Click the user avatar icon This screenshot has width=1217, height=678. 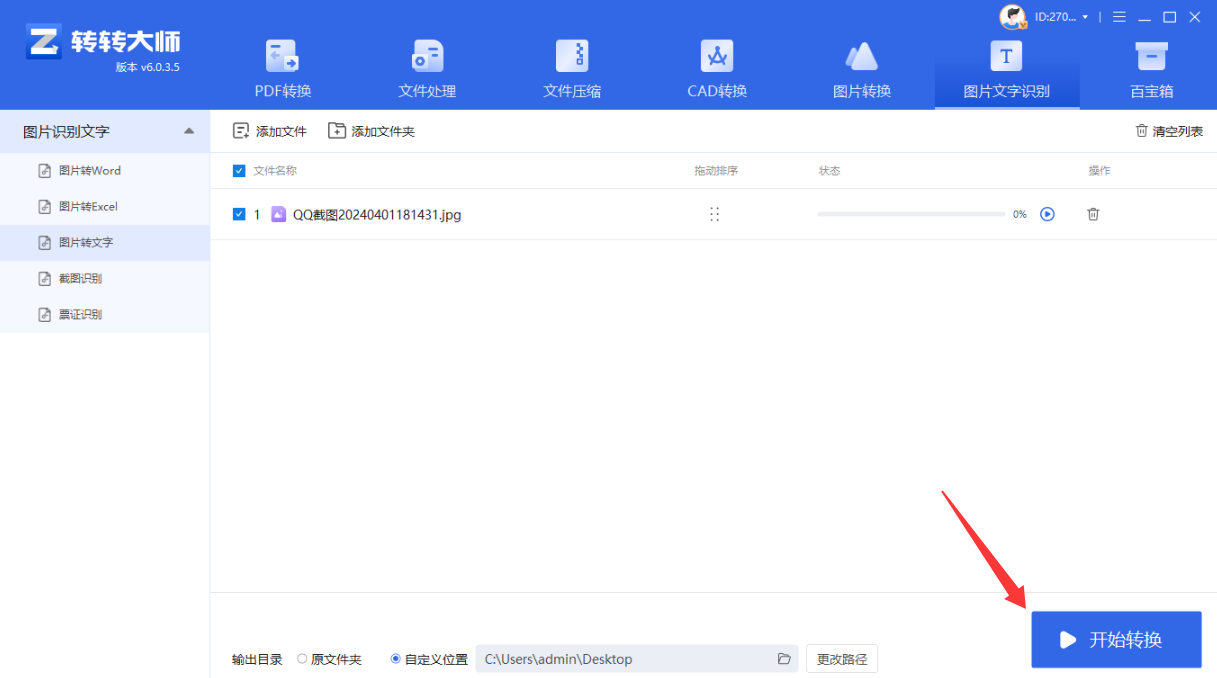[x=1013, y=16]
